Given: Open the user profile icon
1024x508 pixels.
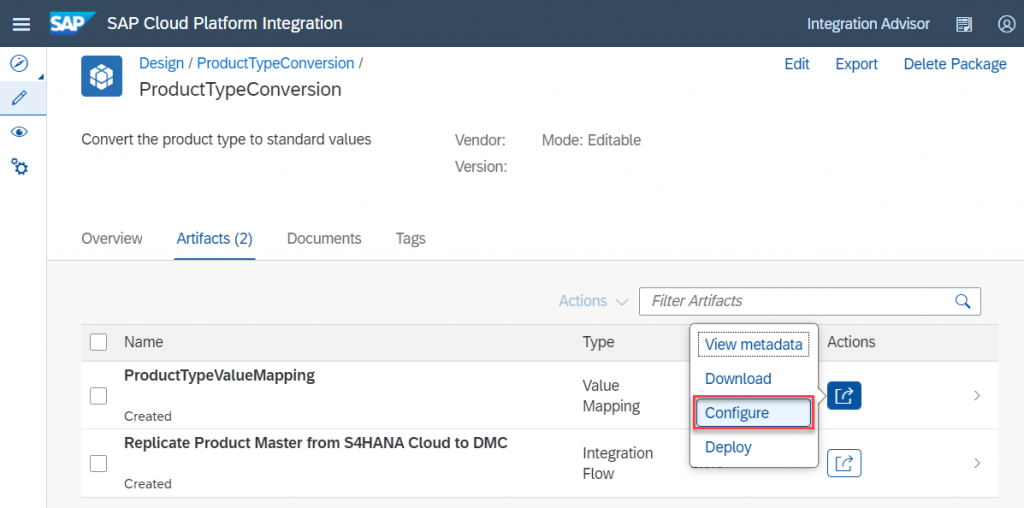Looking at the screenshot, I should 1006,24.
